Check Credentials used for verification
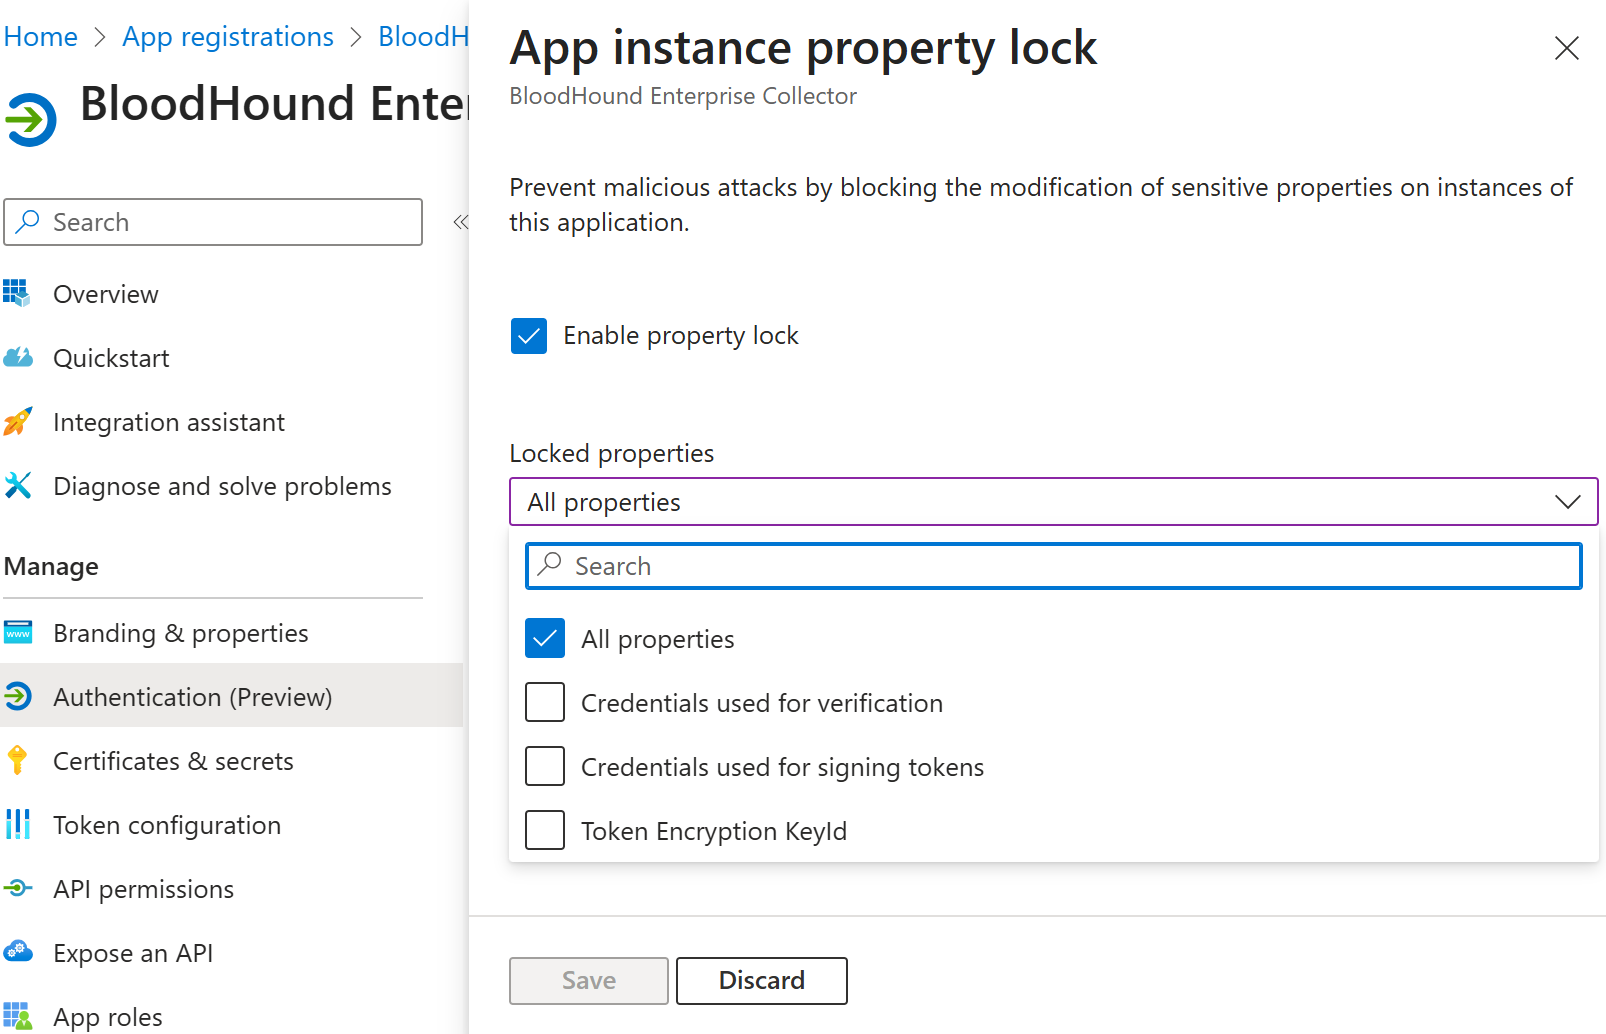This screenshot has width=1606, height=1034. (x=545, y=702)
